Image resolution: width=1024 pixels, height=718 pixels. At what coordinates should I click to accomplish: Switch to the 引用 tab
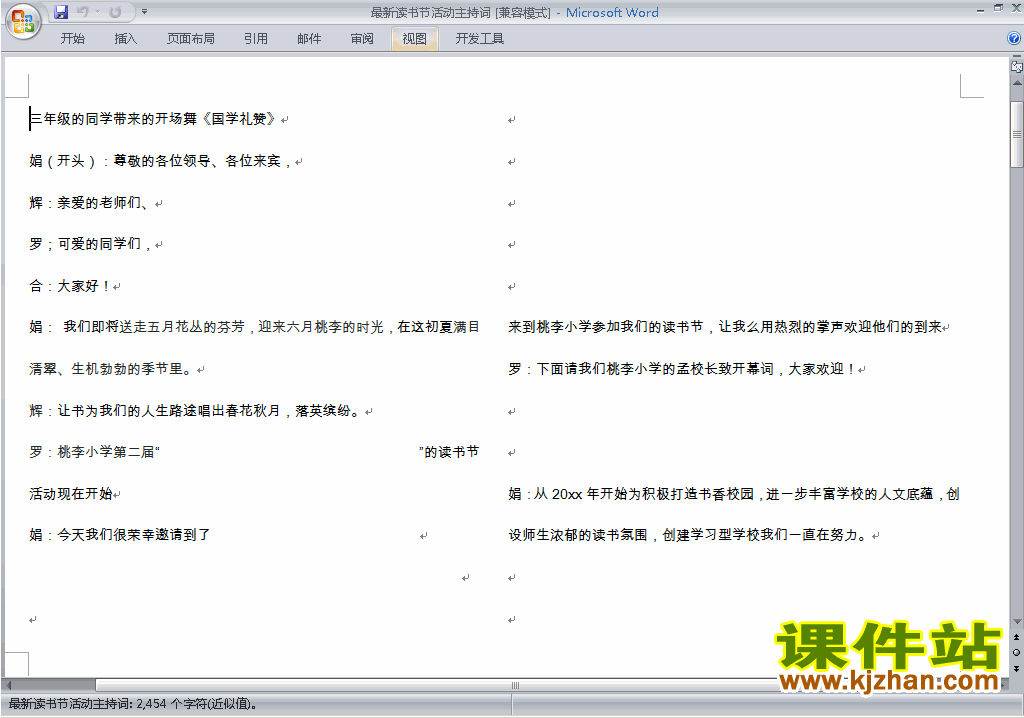256,39
